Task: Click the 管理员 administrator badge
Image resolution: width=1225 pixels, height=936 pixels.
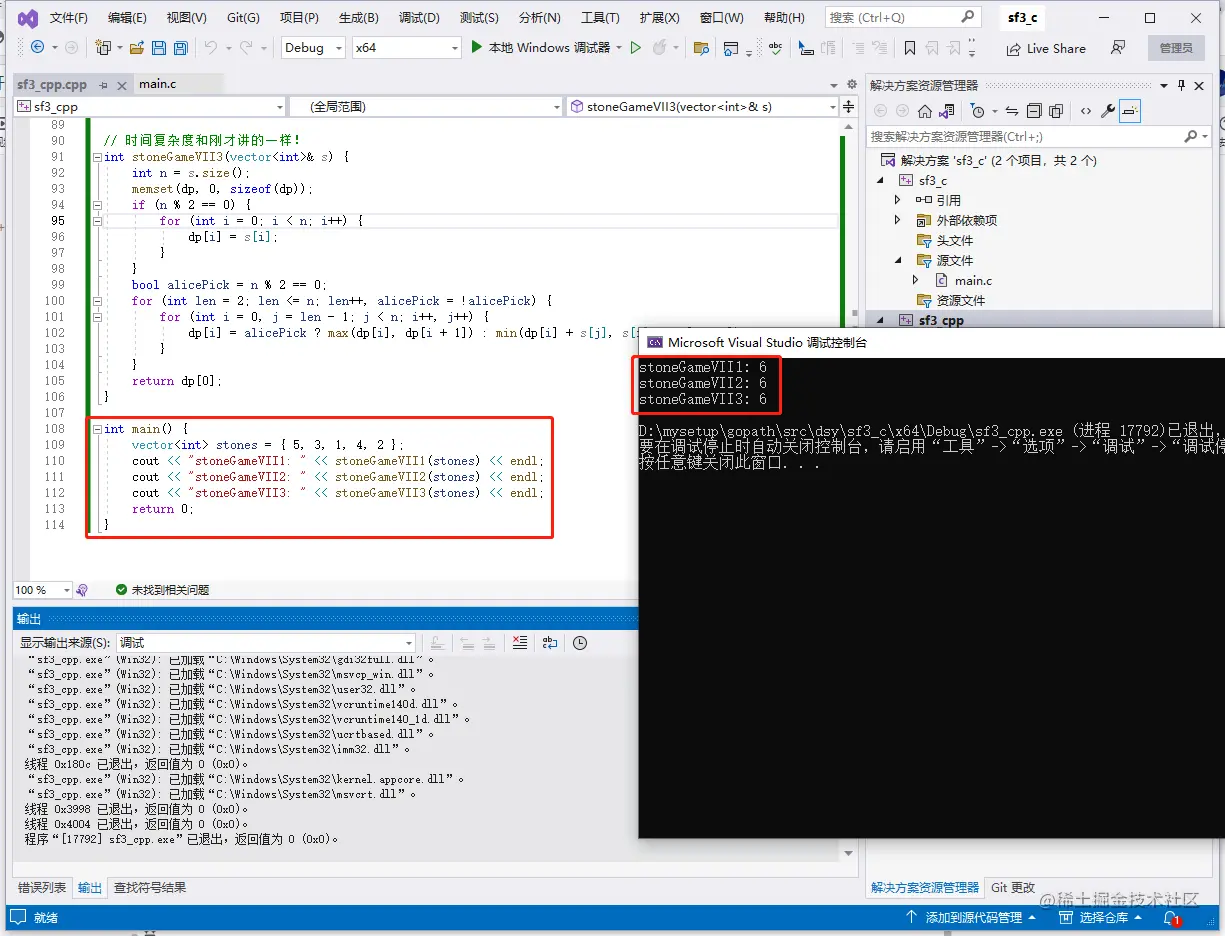Action: 1175,48
